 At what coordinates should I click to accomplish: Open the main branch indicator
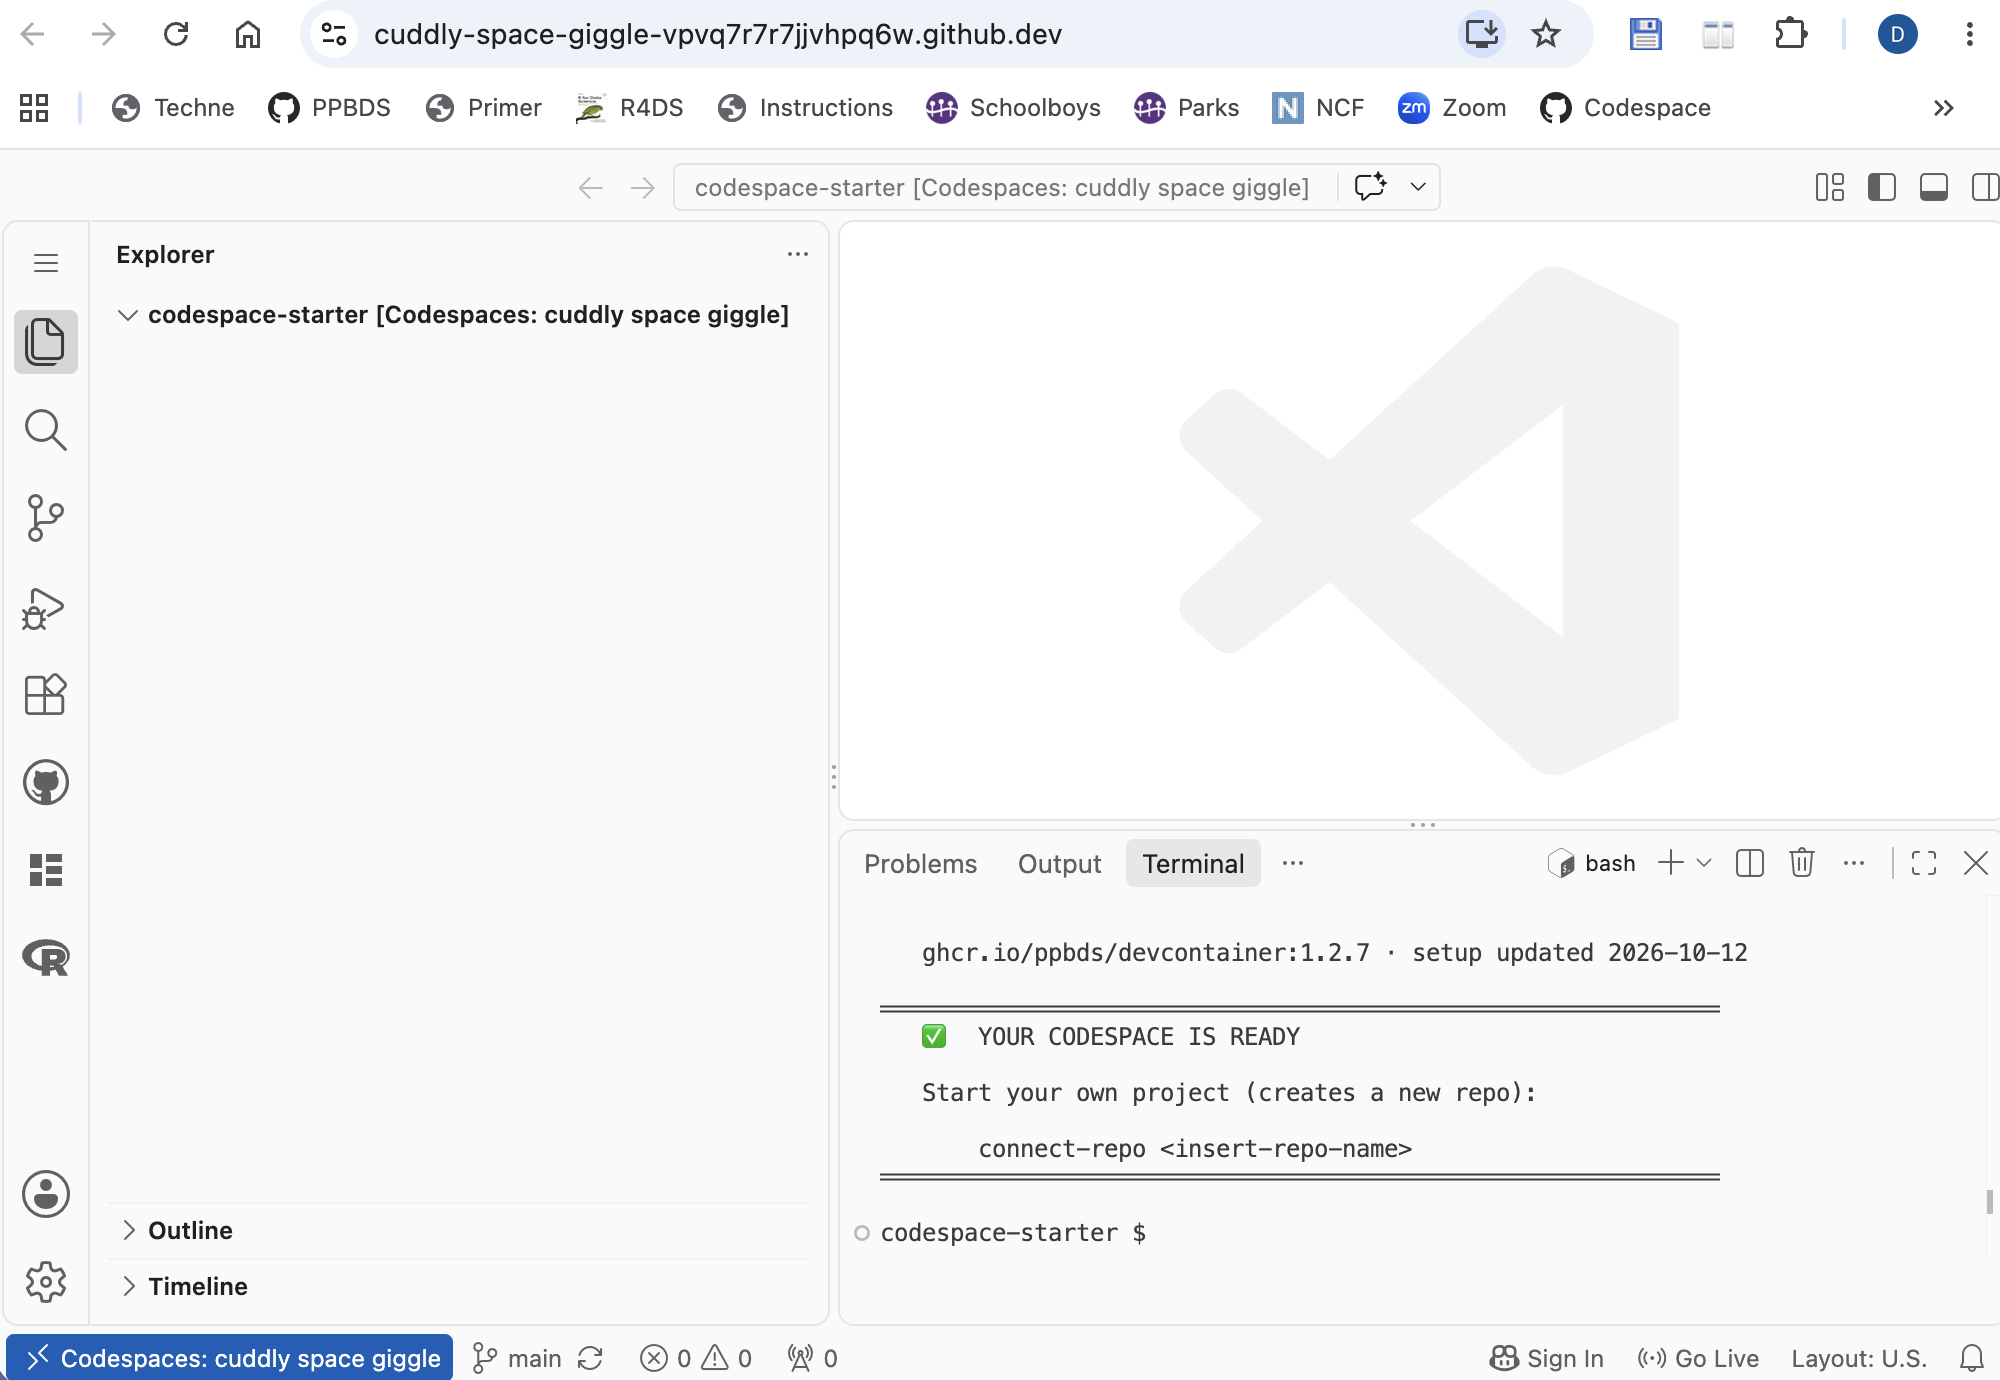pos(516,1358)
